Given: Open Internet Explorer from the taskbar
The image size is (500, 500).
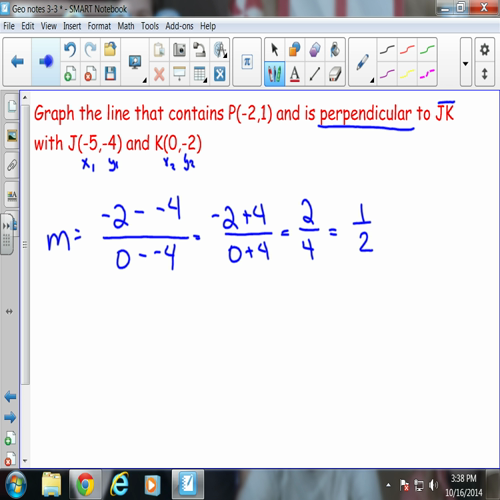Looking at the screenshot, I should [119, 484].
